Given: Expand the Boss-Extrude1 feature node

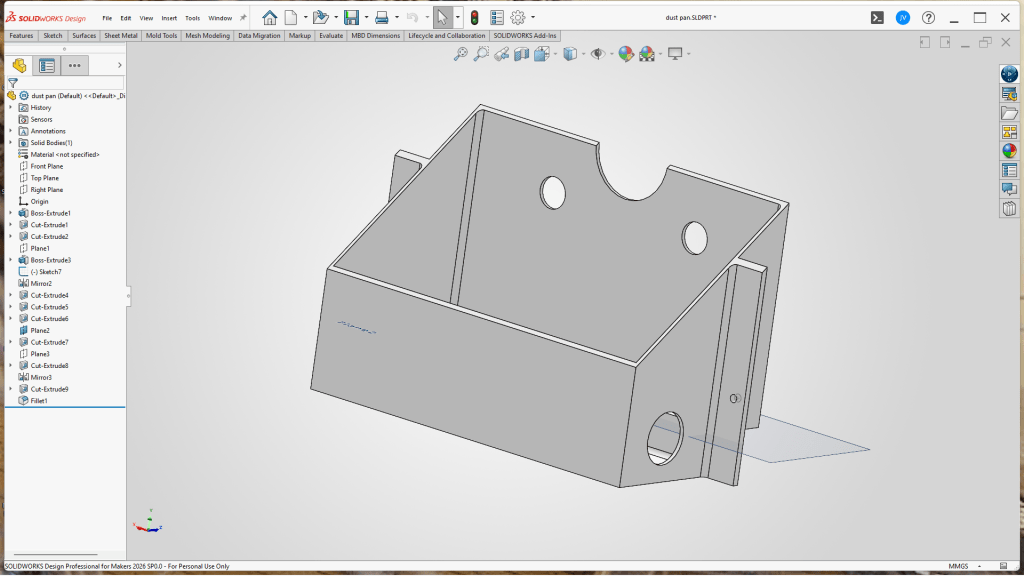Looking at the screenshot, I should [11, 213].
